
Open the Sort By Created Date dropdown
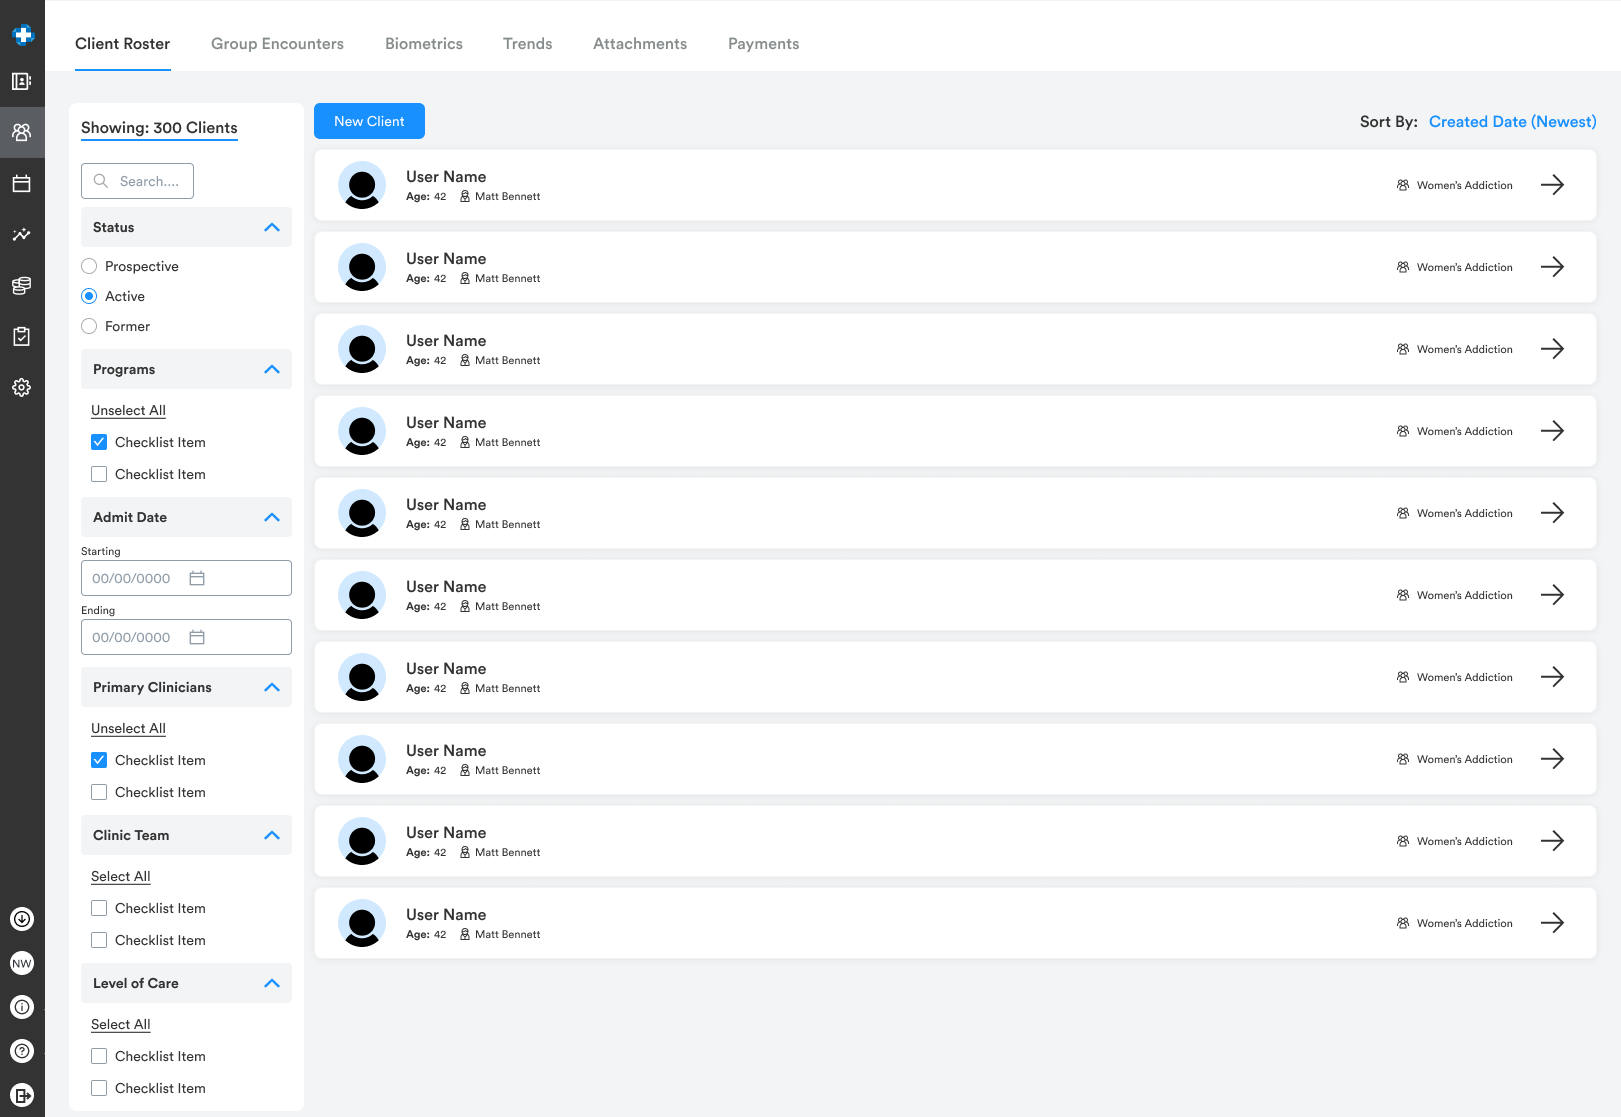point(1512,122)
